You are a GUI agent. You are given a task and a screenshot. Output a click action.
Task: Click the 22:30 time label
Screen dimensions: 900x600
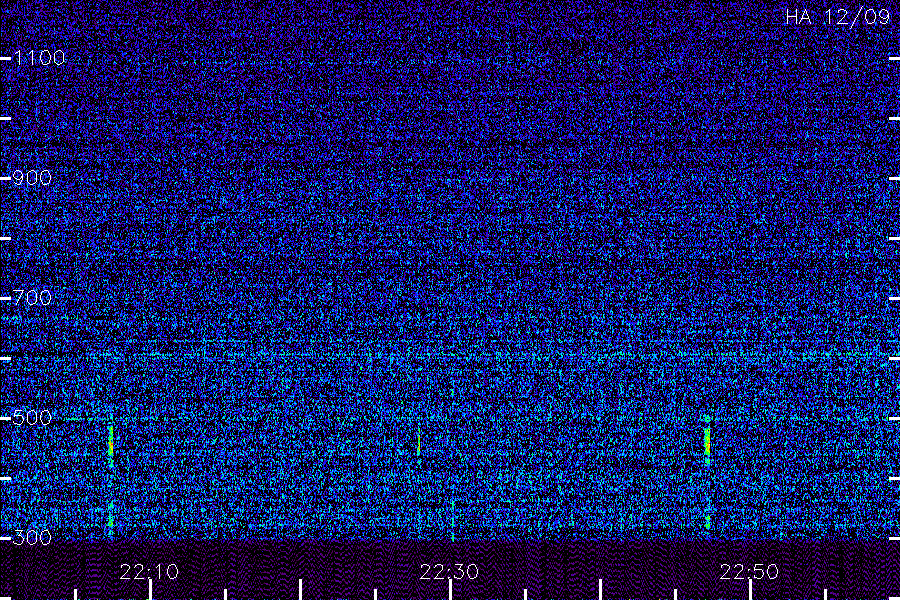[449, 572]
